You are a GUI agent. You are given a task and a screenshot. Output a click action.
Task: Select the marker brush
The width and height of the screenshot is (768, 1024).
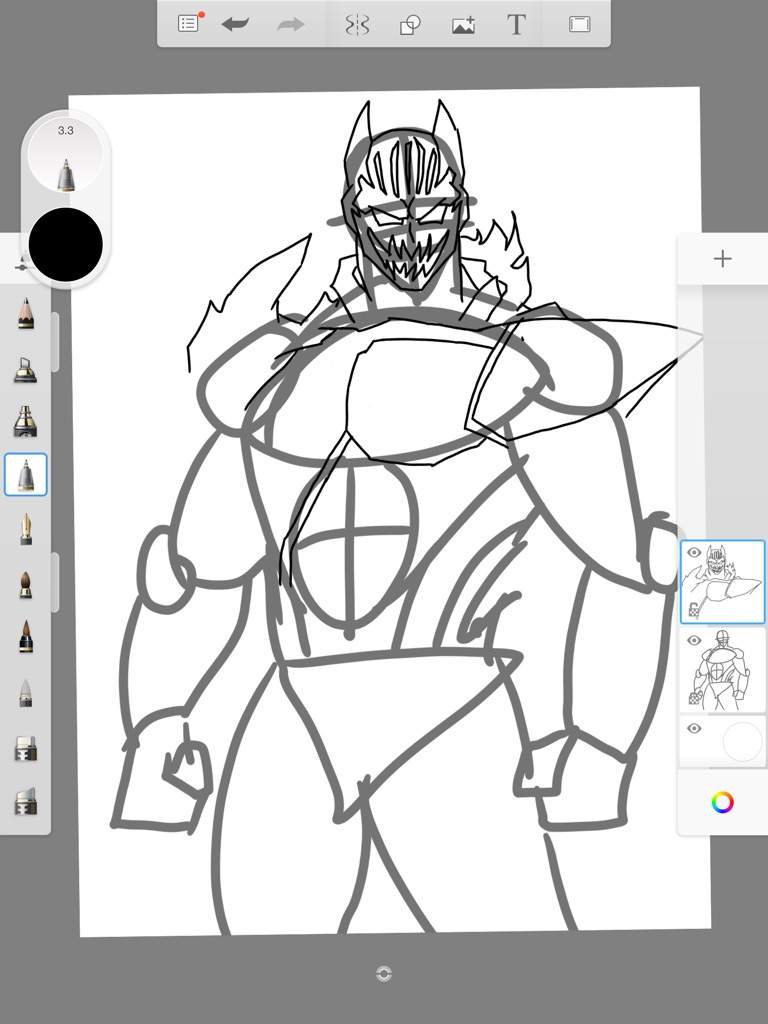pyautogui.click(x=25, y=421)
